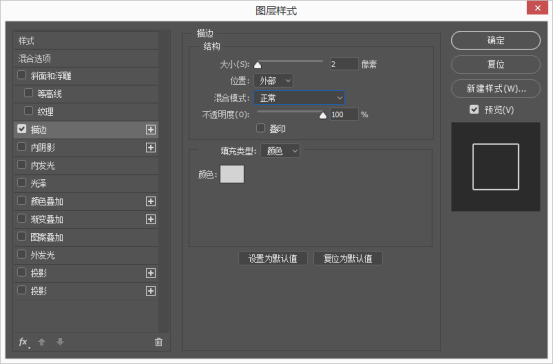Select the 图案叠加 row label
Screen dimensions: 554x364
click(47, 237)
